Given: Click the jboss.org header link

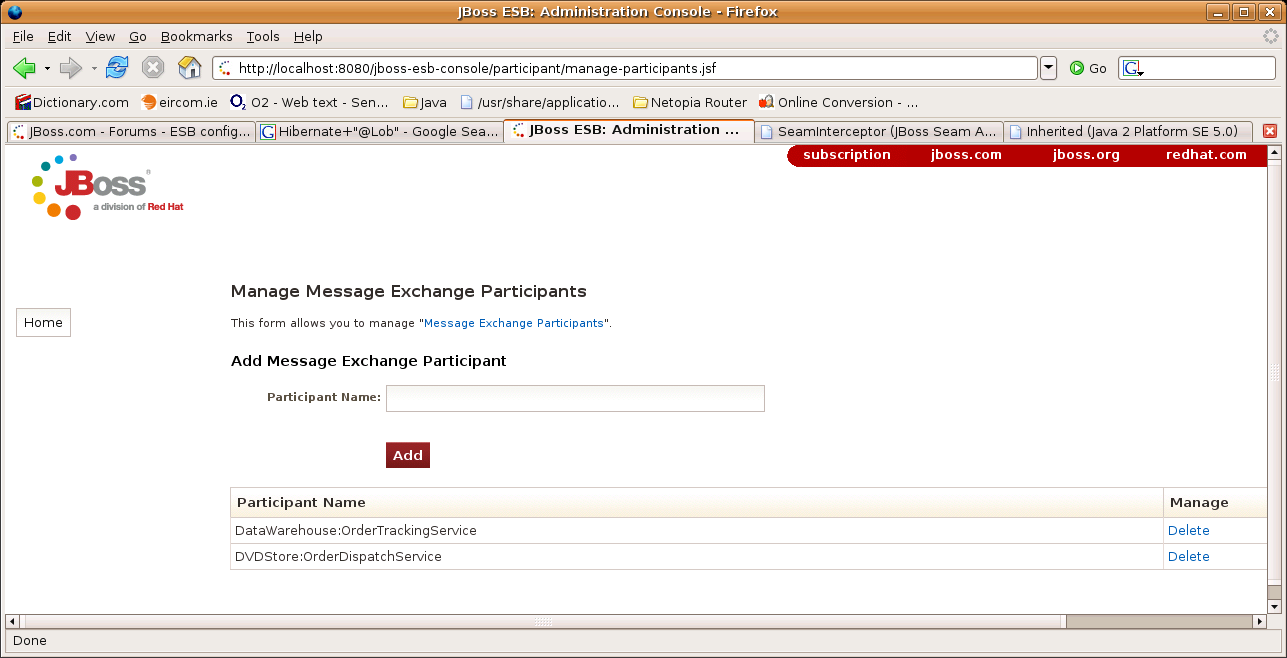Looking at the screenshot, I should 1086,155.
